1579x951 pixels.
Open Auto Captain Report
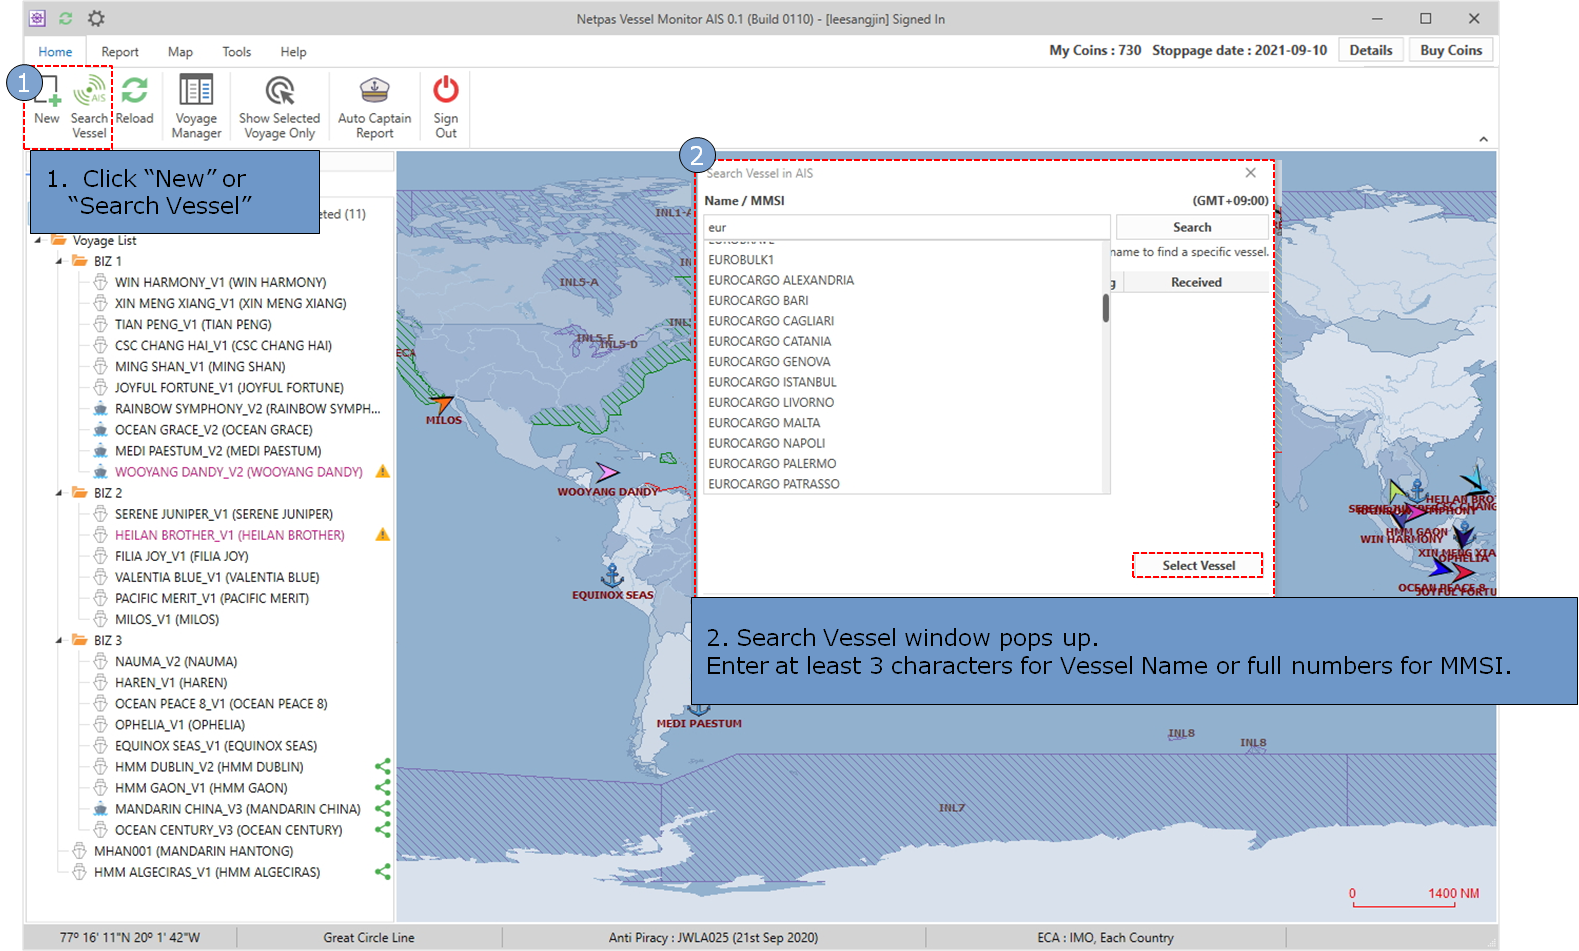[375, 106]
